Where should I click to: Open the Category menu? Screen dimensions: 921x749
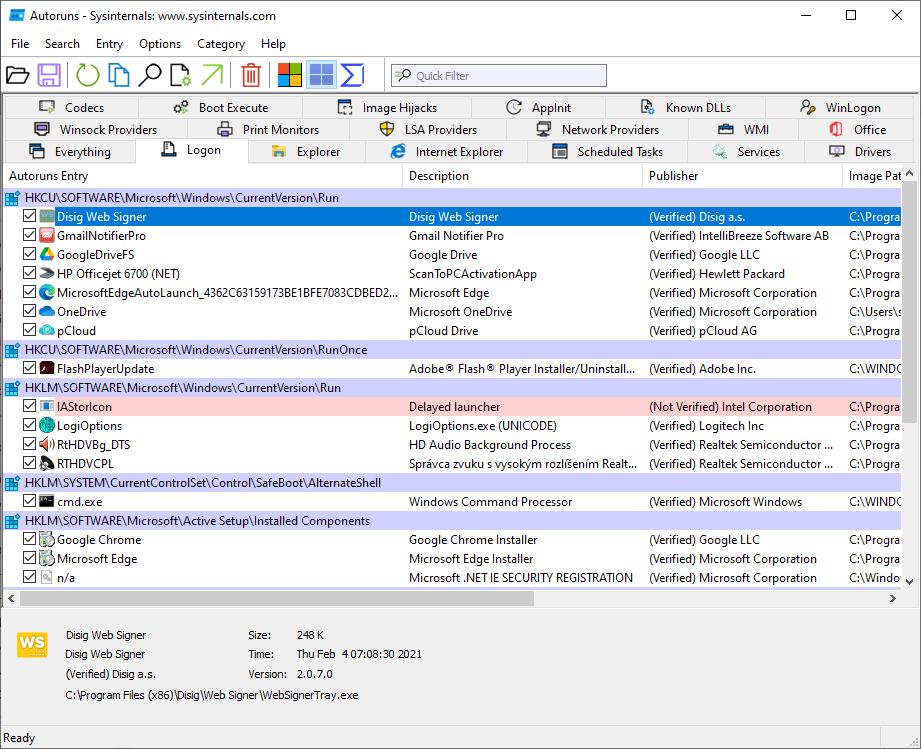(221, 43)
